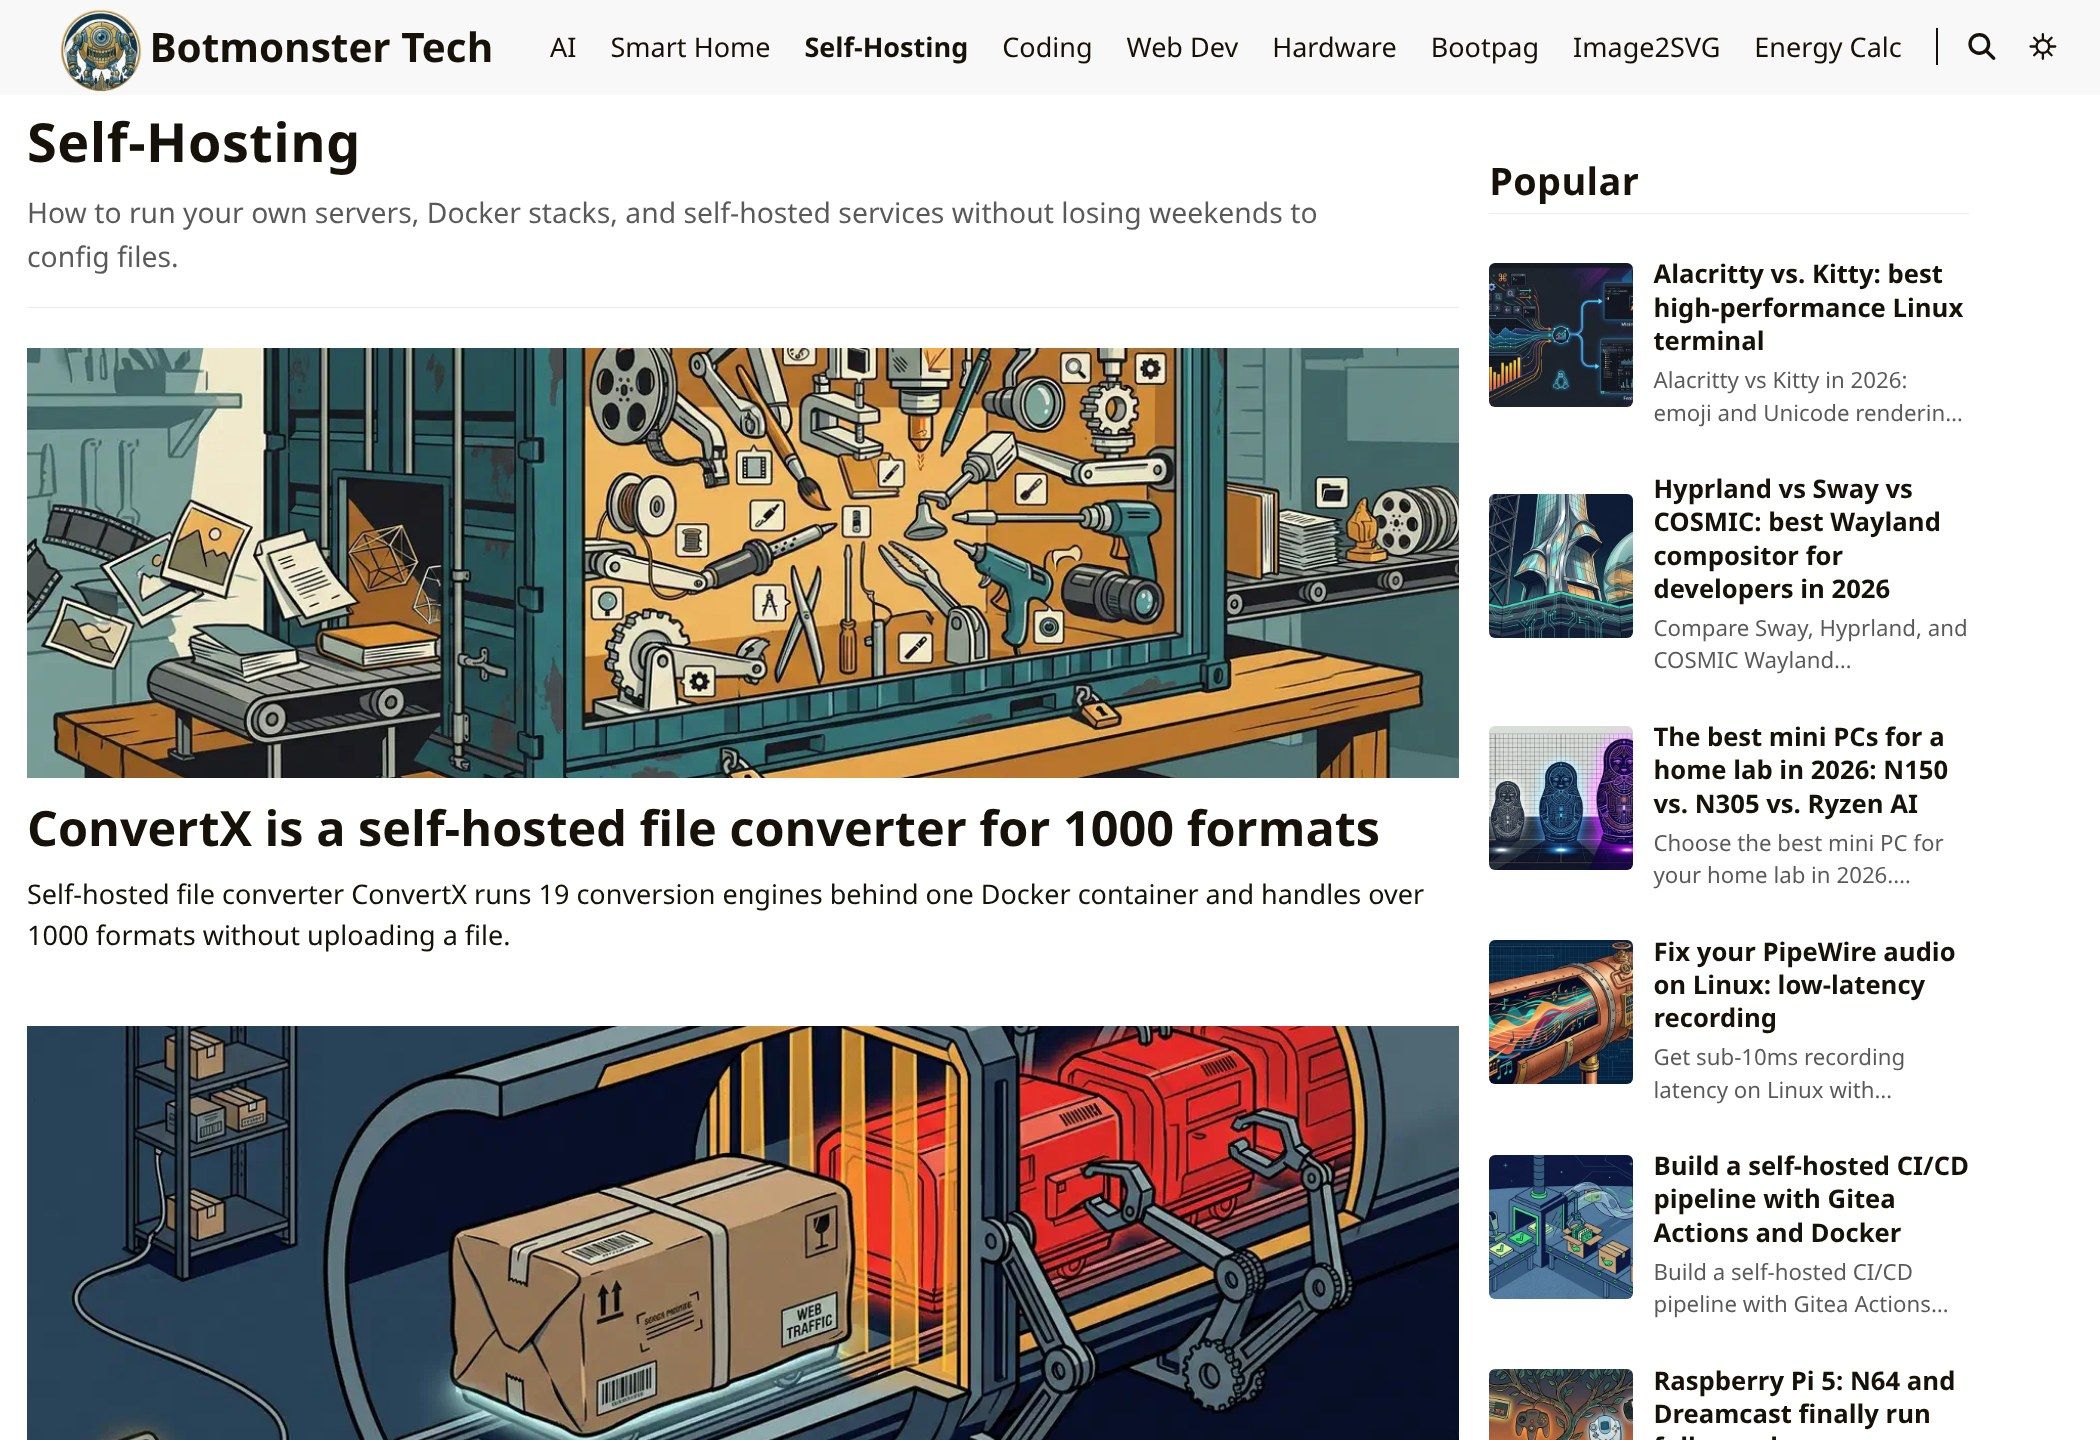2100x1440 pixels.
Task: Open the Alacritty vs. Kitty article title
Action: click(1808, 308)
